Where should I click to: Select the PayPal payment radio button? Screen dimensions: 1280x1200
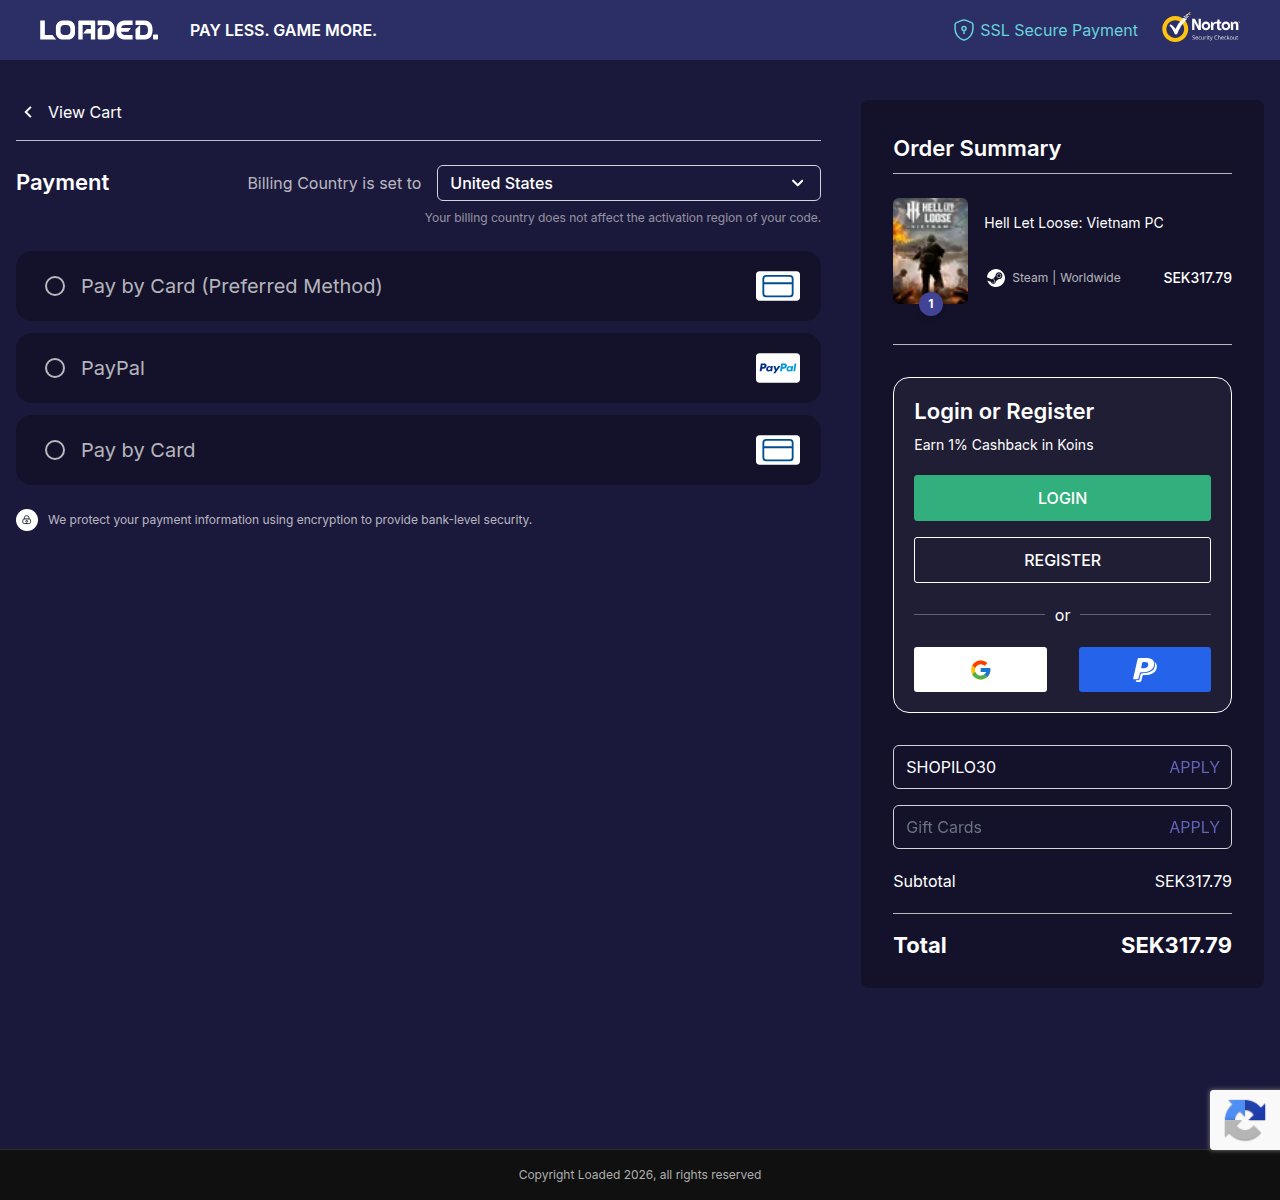[55, 368]
